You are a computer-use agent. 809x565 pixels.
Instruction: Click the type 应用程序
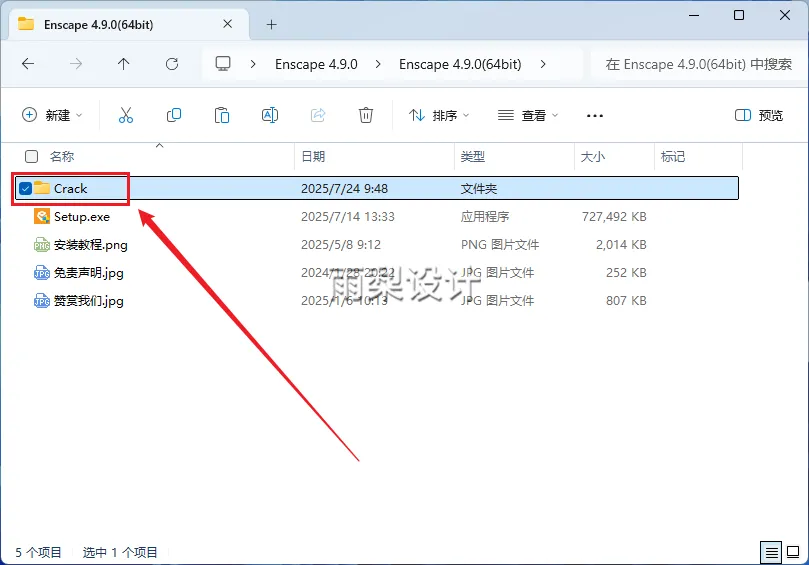tap(485, 217)
